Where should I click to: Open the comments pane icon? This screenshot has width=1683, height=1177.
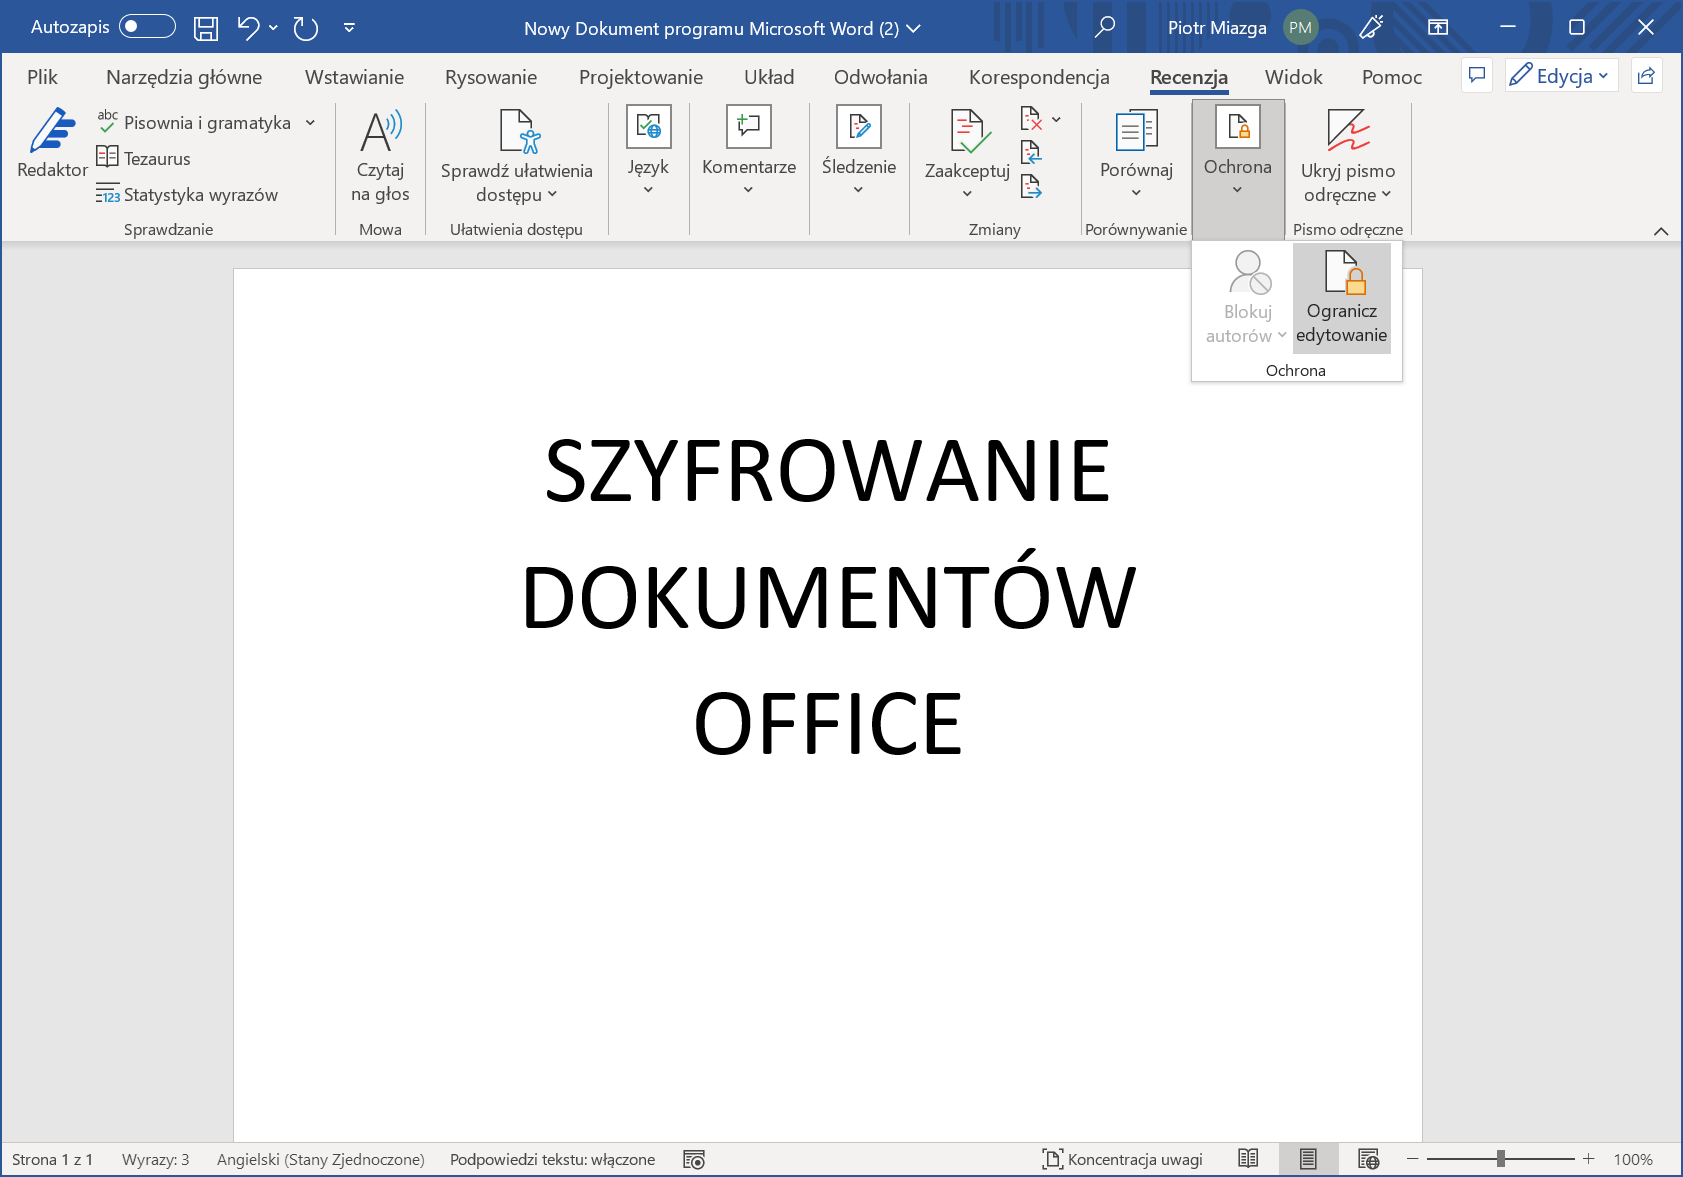click(1477, 76)
